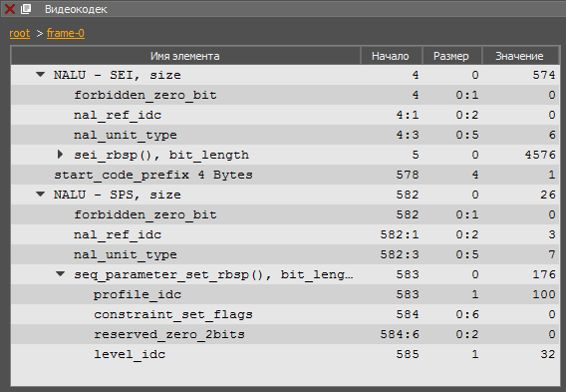The height and width of the screenshot is (392, 566).
Task: Select start_code_prefix 4 Bytes row
Action: [285, 175]
